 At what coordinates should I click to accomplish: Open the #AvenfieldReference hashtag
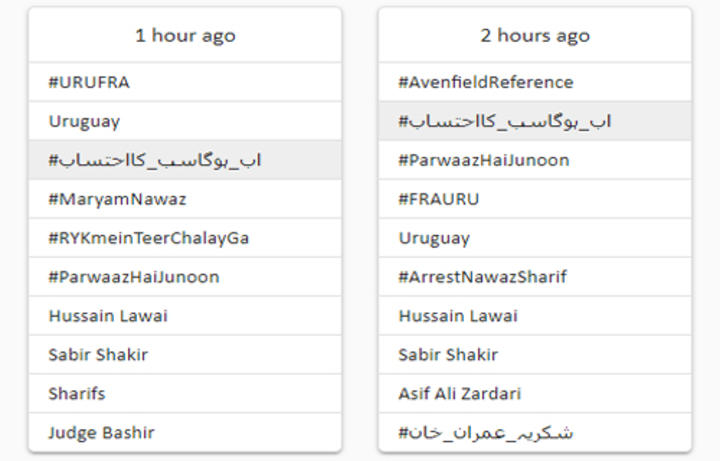point(535,82)
